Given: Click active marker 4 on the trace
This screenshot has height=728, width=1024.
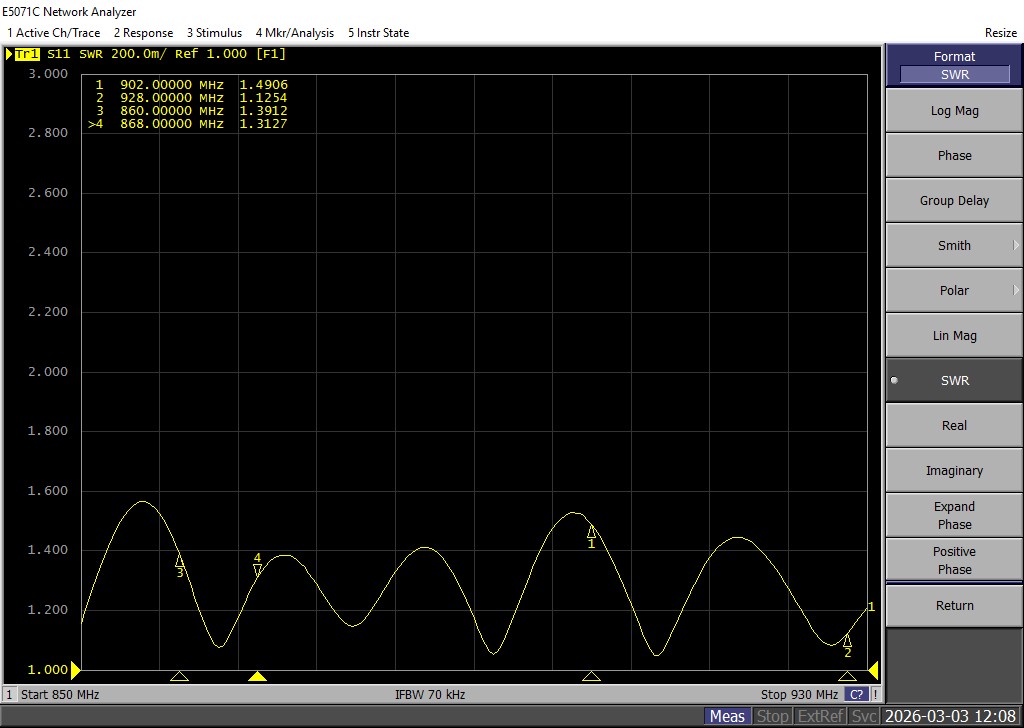Looking at the screenshot, I should [257, 569].
